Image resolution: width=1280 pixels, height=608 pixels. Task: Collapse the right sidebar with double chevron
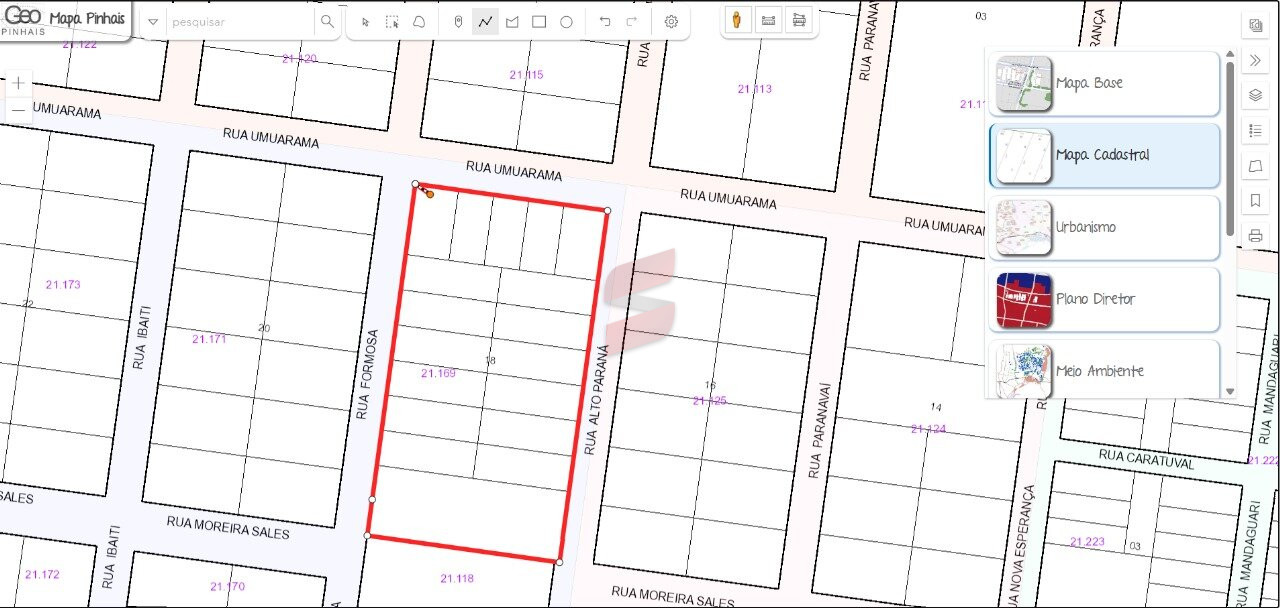coord(1256,60)
